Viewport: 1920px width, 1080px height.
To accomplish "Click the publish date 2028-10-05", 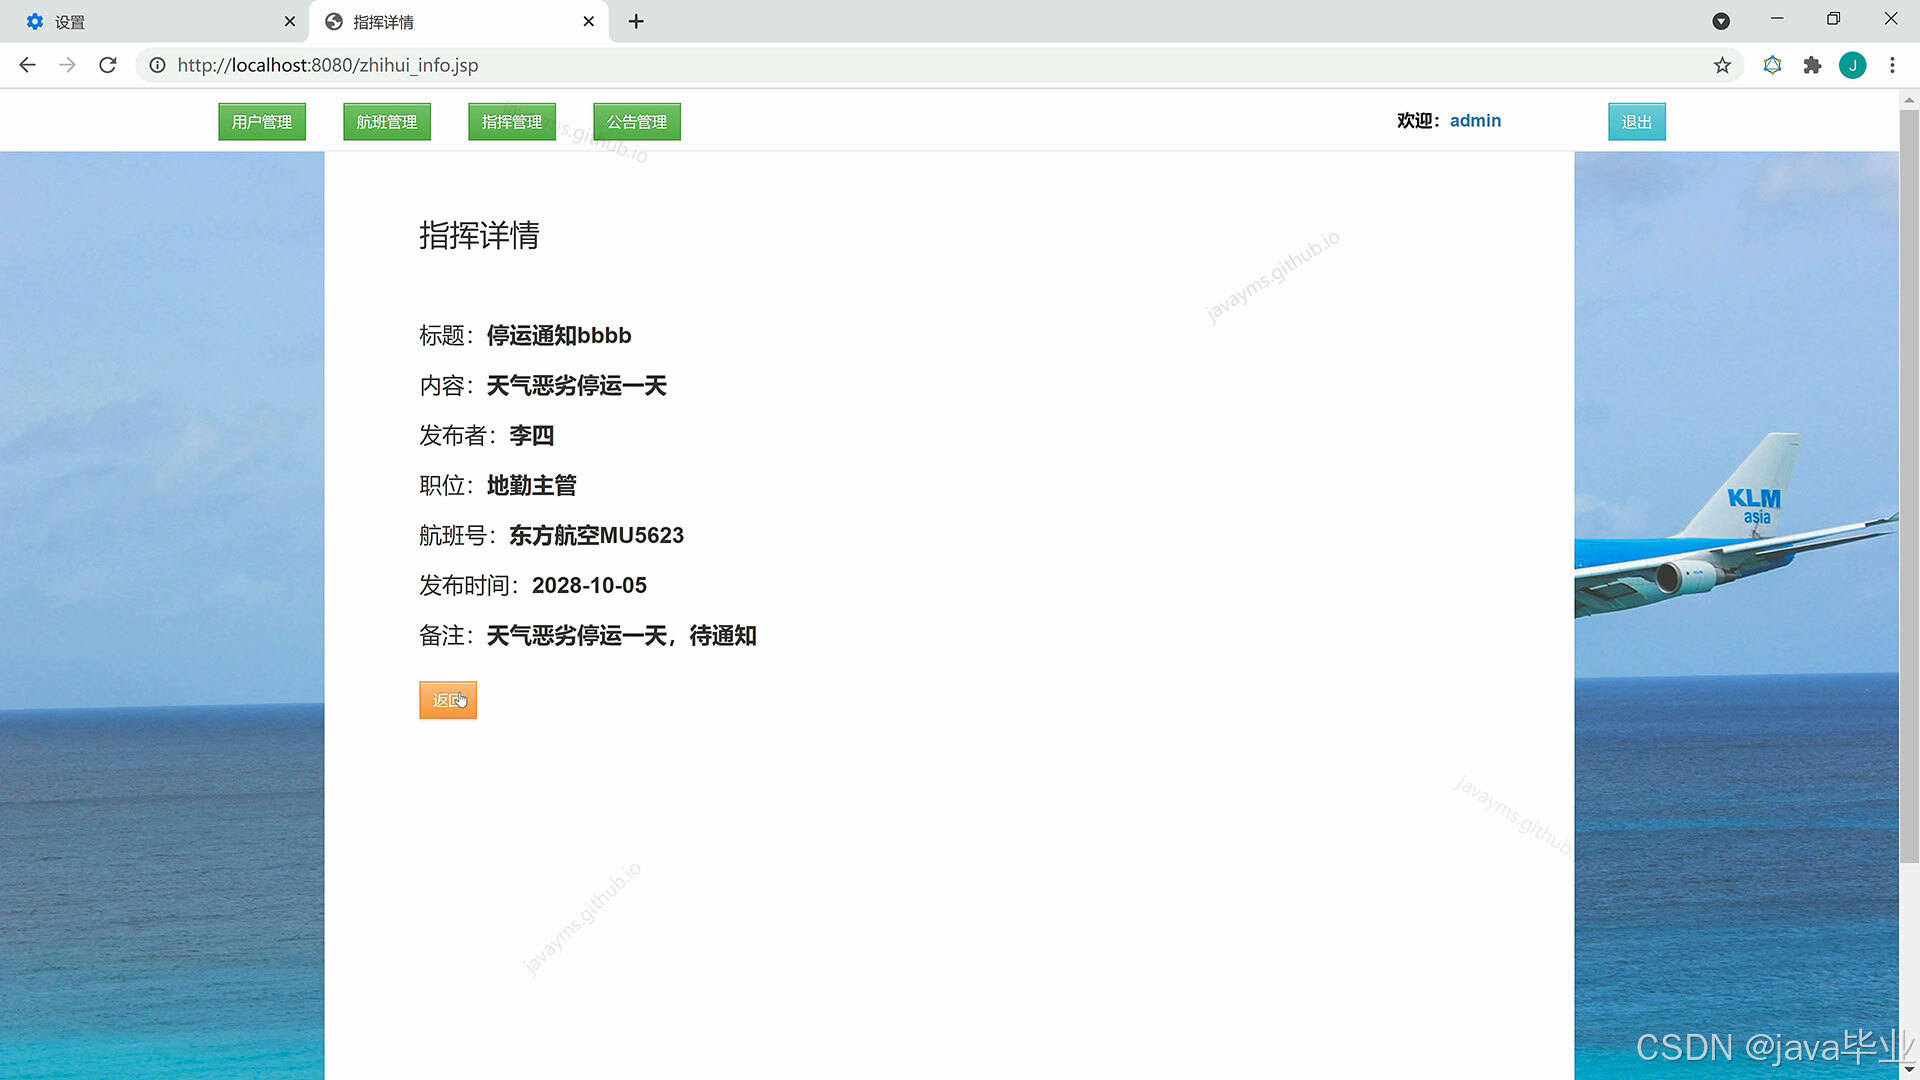I will [x=590, y=586].
